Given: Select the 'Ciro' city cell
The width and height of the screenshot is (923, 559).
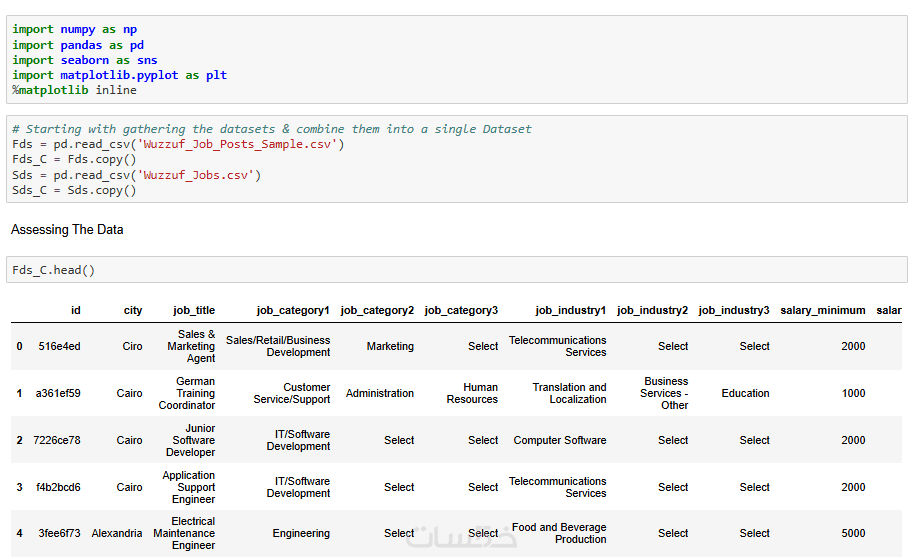Looking at the screenshot, I should (x=132, y=347).
